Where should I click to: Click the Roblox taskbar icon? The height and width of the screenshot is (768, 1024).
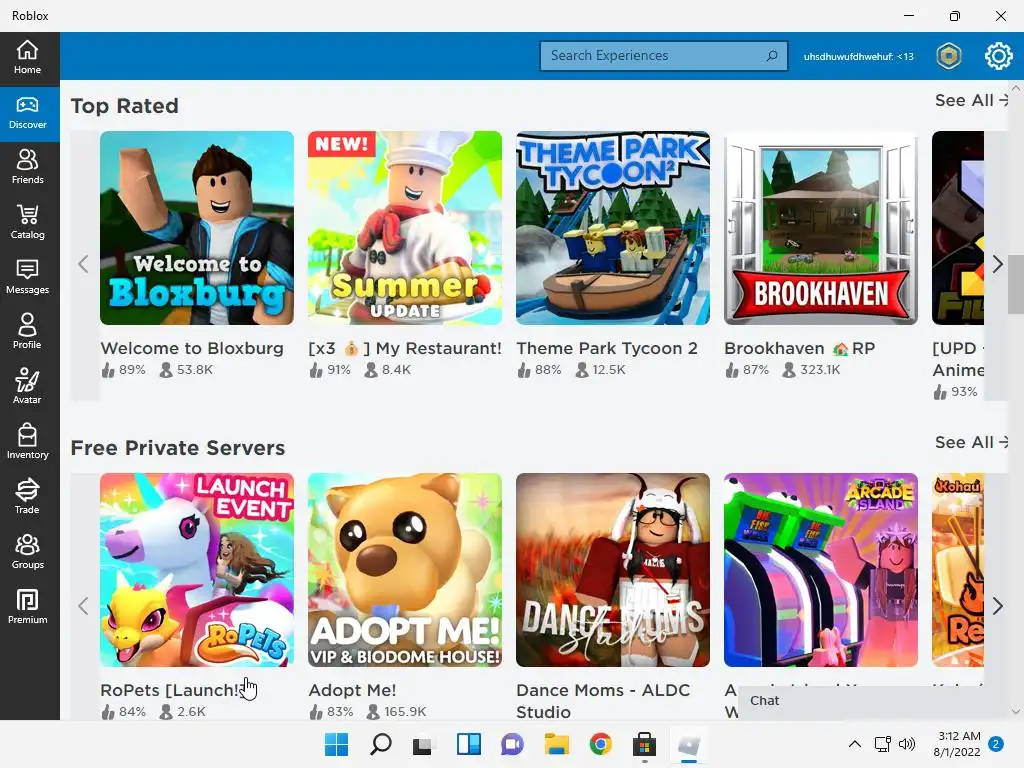tap(688, 744)
